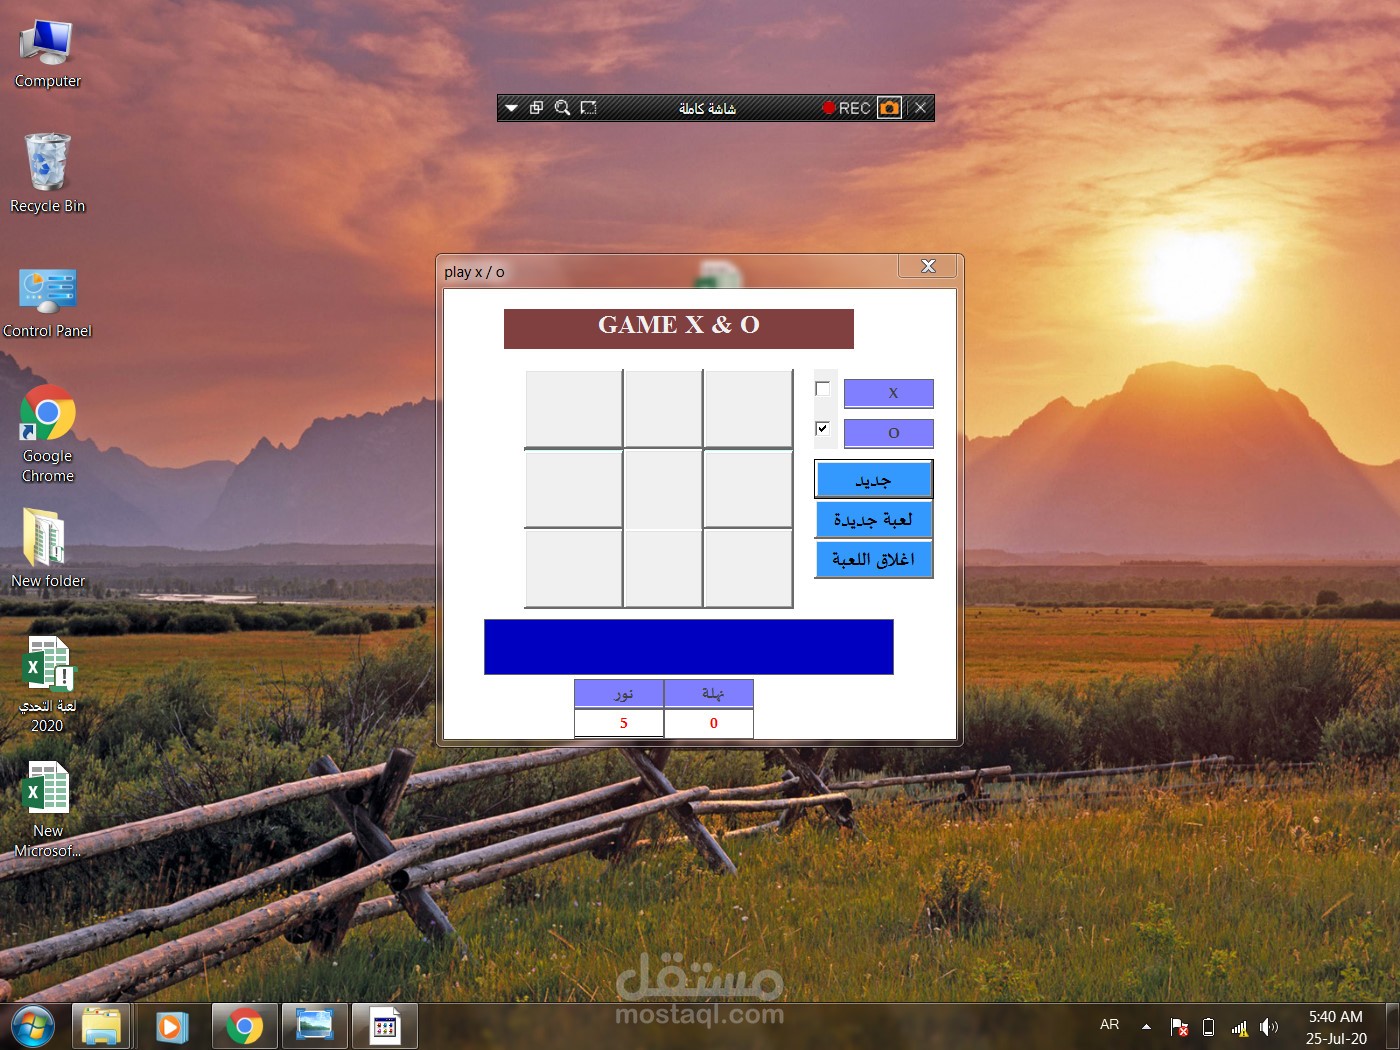Uncheck the O player checkbox
Screen dimensions: 1400x1050
822,428
